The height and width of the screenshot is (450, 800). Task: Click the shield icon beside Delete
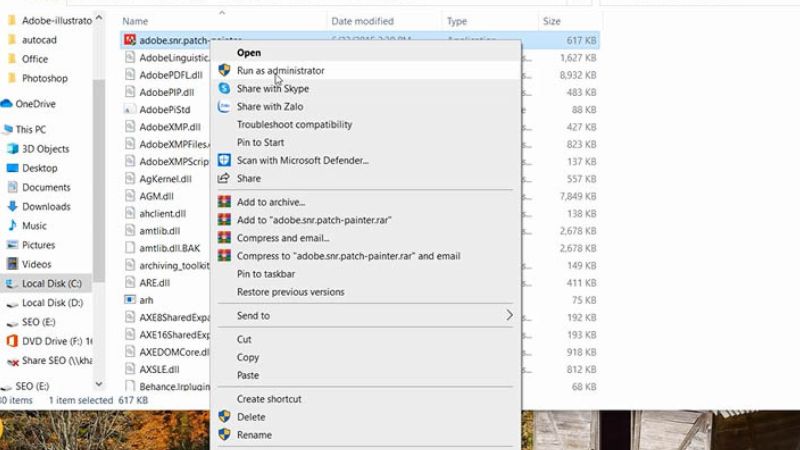[x=224, y=416]
